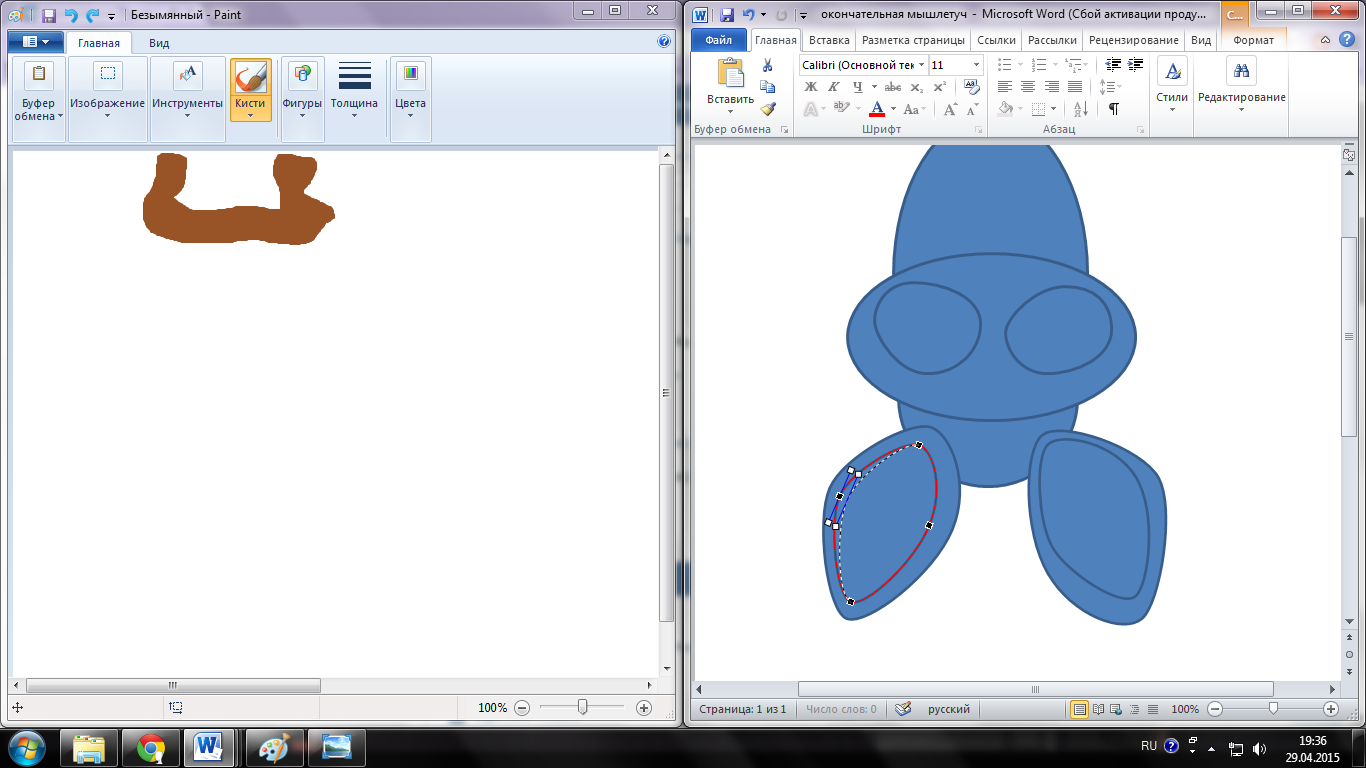Image resolution: width=1366 pixels, height=768 pixels.
Task: Switch to the Рецензирование tab in Word
Action: tap(1133, 40)
